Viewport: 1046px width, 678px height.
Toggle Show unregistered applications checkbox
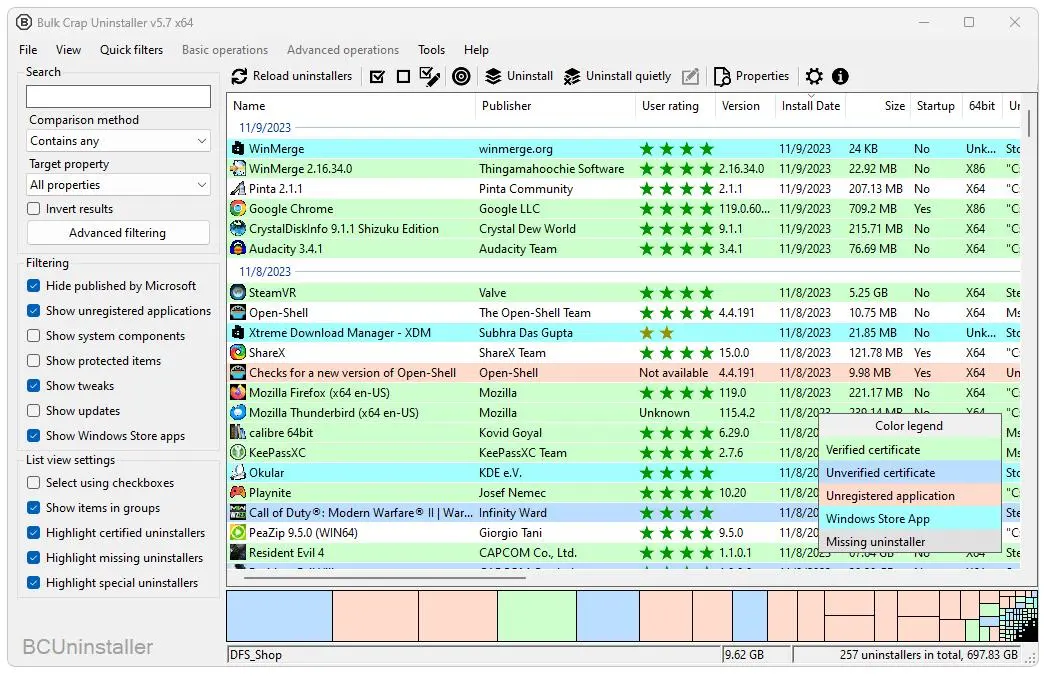(x=33, y=311)
